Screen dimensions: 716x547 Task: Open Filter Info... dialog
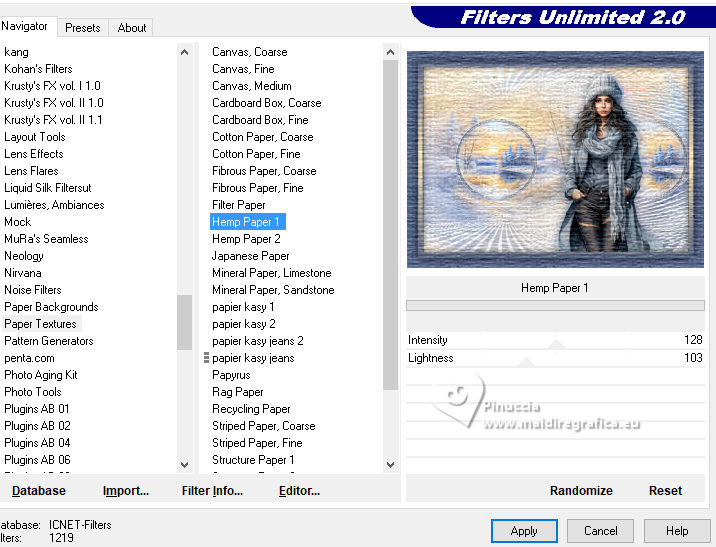(212, 490)
